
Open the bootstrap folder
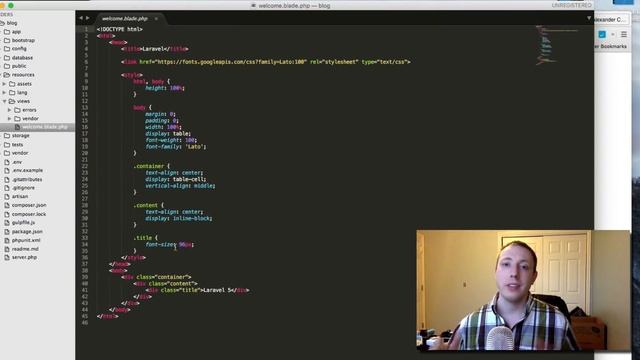click(23, 40)
